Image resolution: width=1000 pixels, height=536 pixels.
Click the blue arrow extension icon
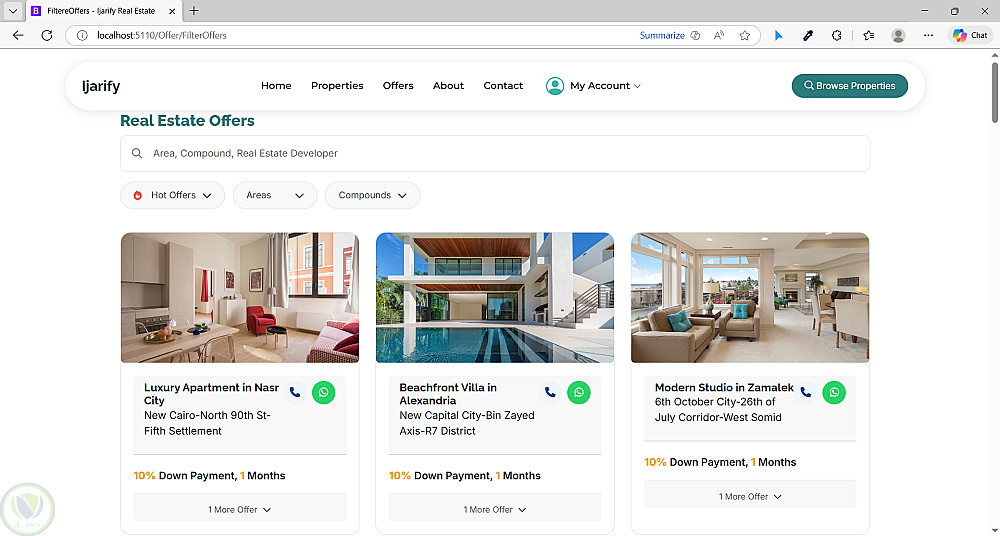point(778,35)
